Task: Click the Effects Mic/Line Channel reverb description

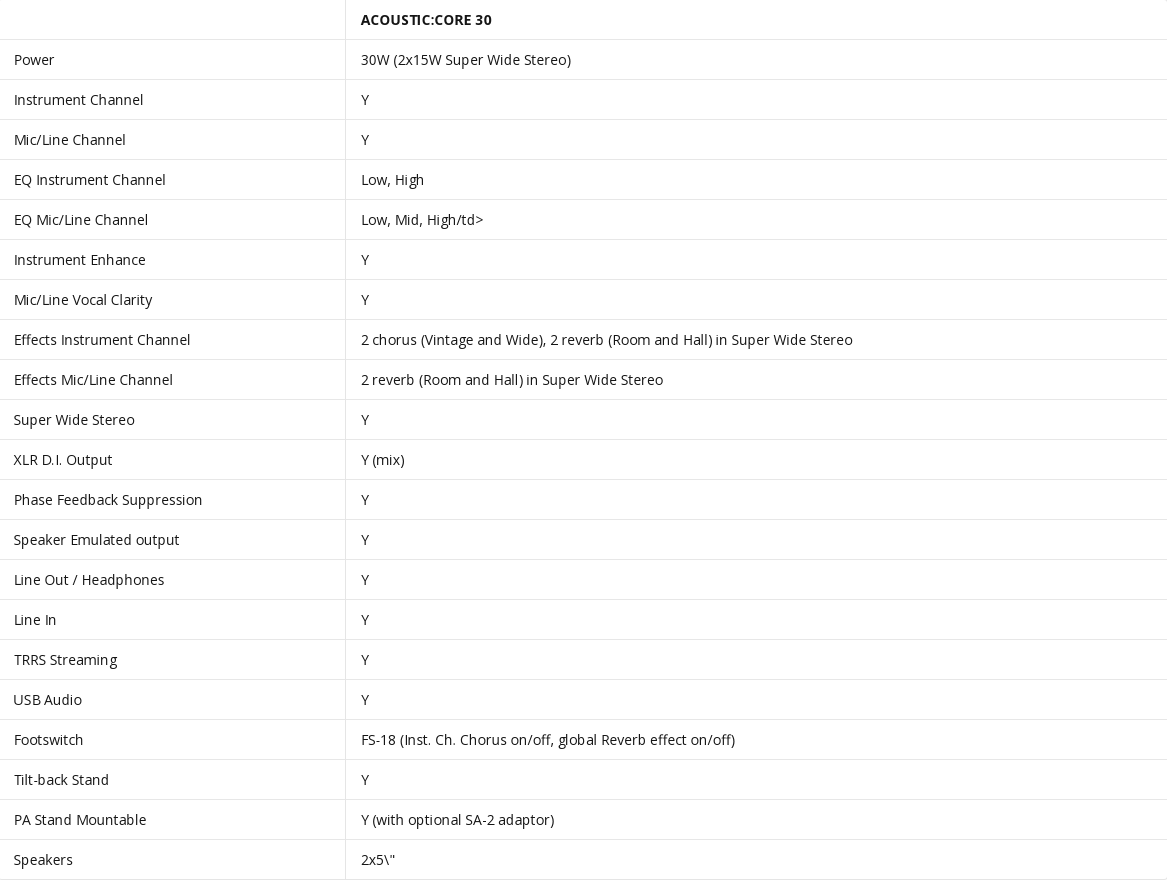Action: pos(512,380)
